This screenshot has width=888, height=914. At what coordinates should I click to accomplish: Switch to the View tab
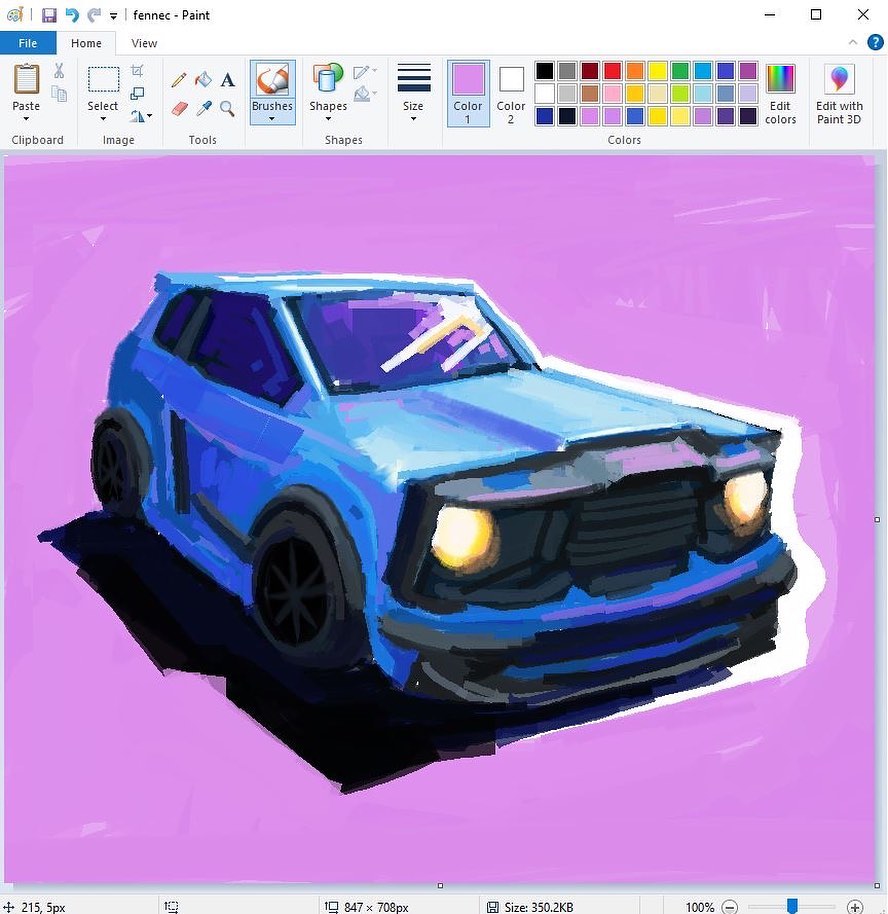coord(144,43)
